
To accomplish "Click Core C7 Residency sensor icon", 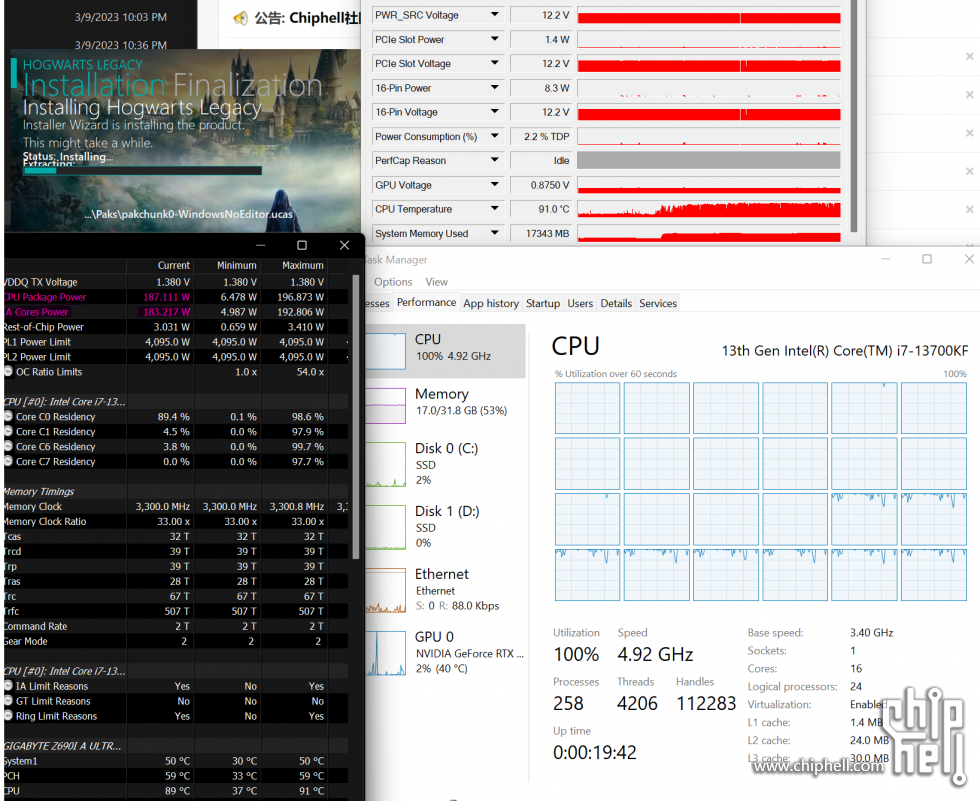I will [8, 461].
